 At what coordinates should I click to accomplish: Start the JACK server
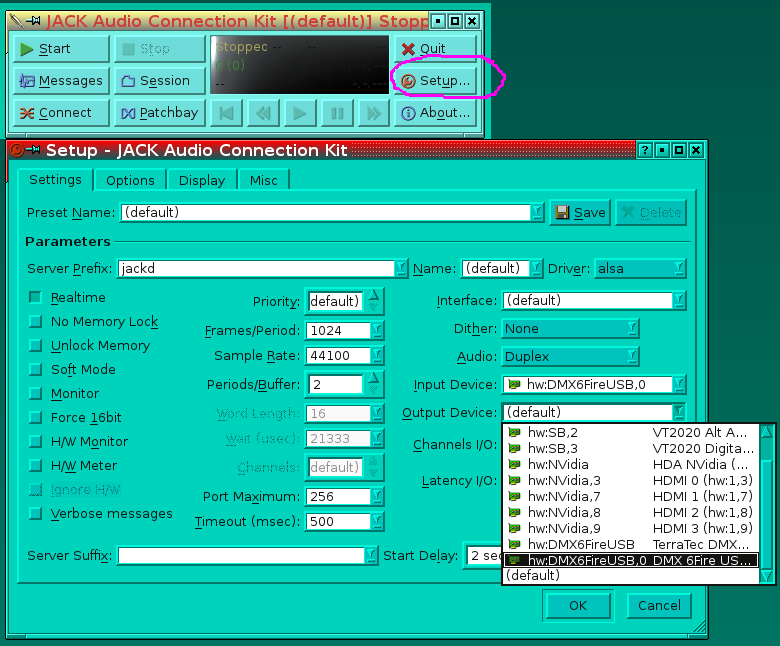(61, 49)
